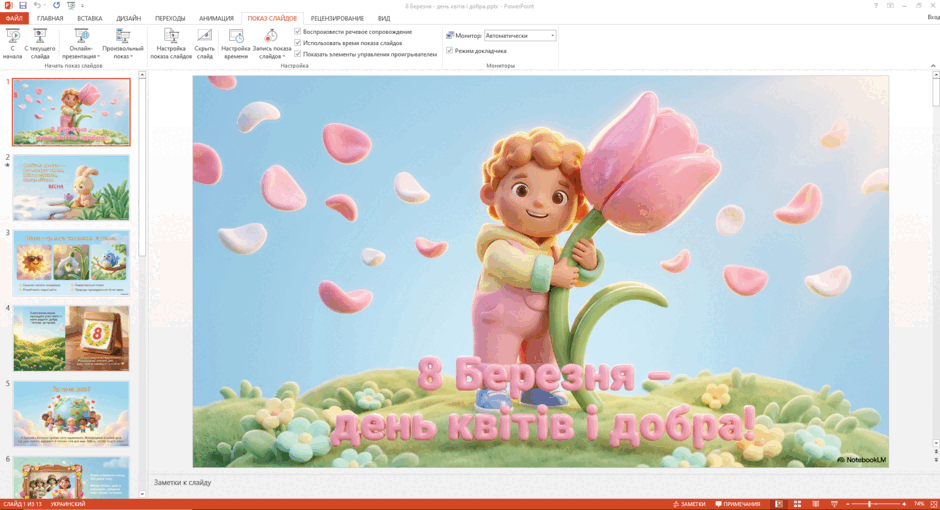Image resolution: width=940 pixels, height=510 pixels.
Task: Click start-from-beginning quick access icon
Action: click(71, 5)
